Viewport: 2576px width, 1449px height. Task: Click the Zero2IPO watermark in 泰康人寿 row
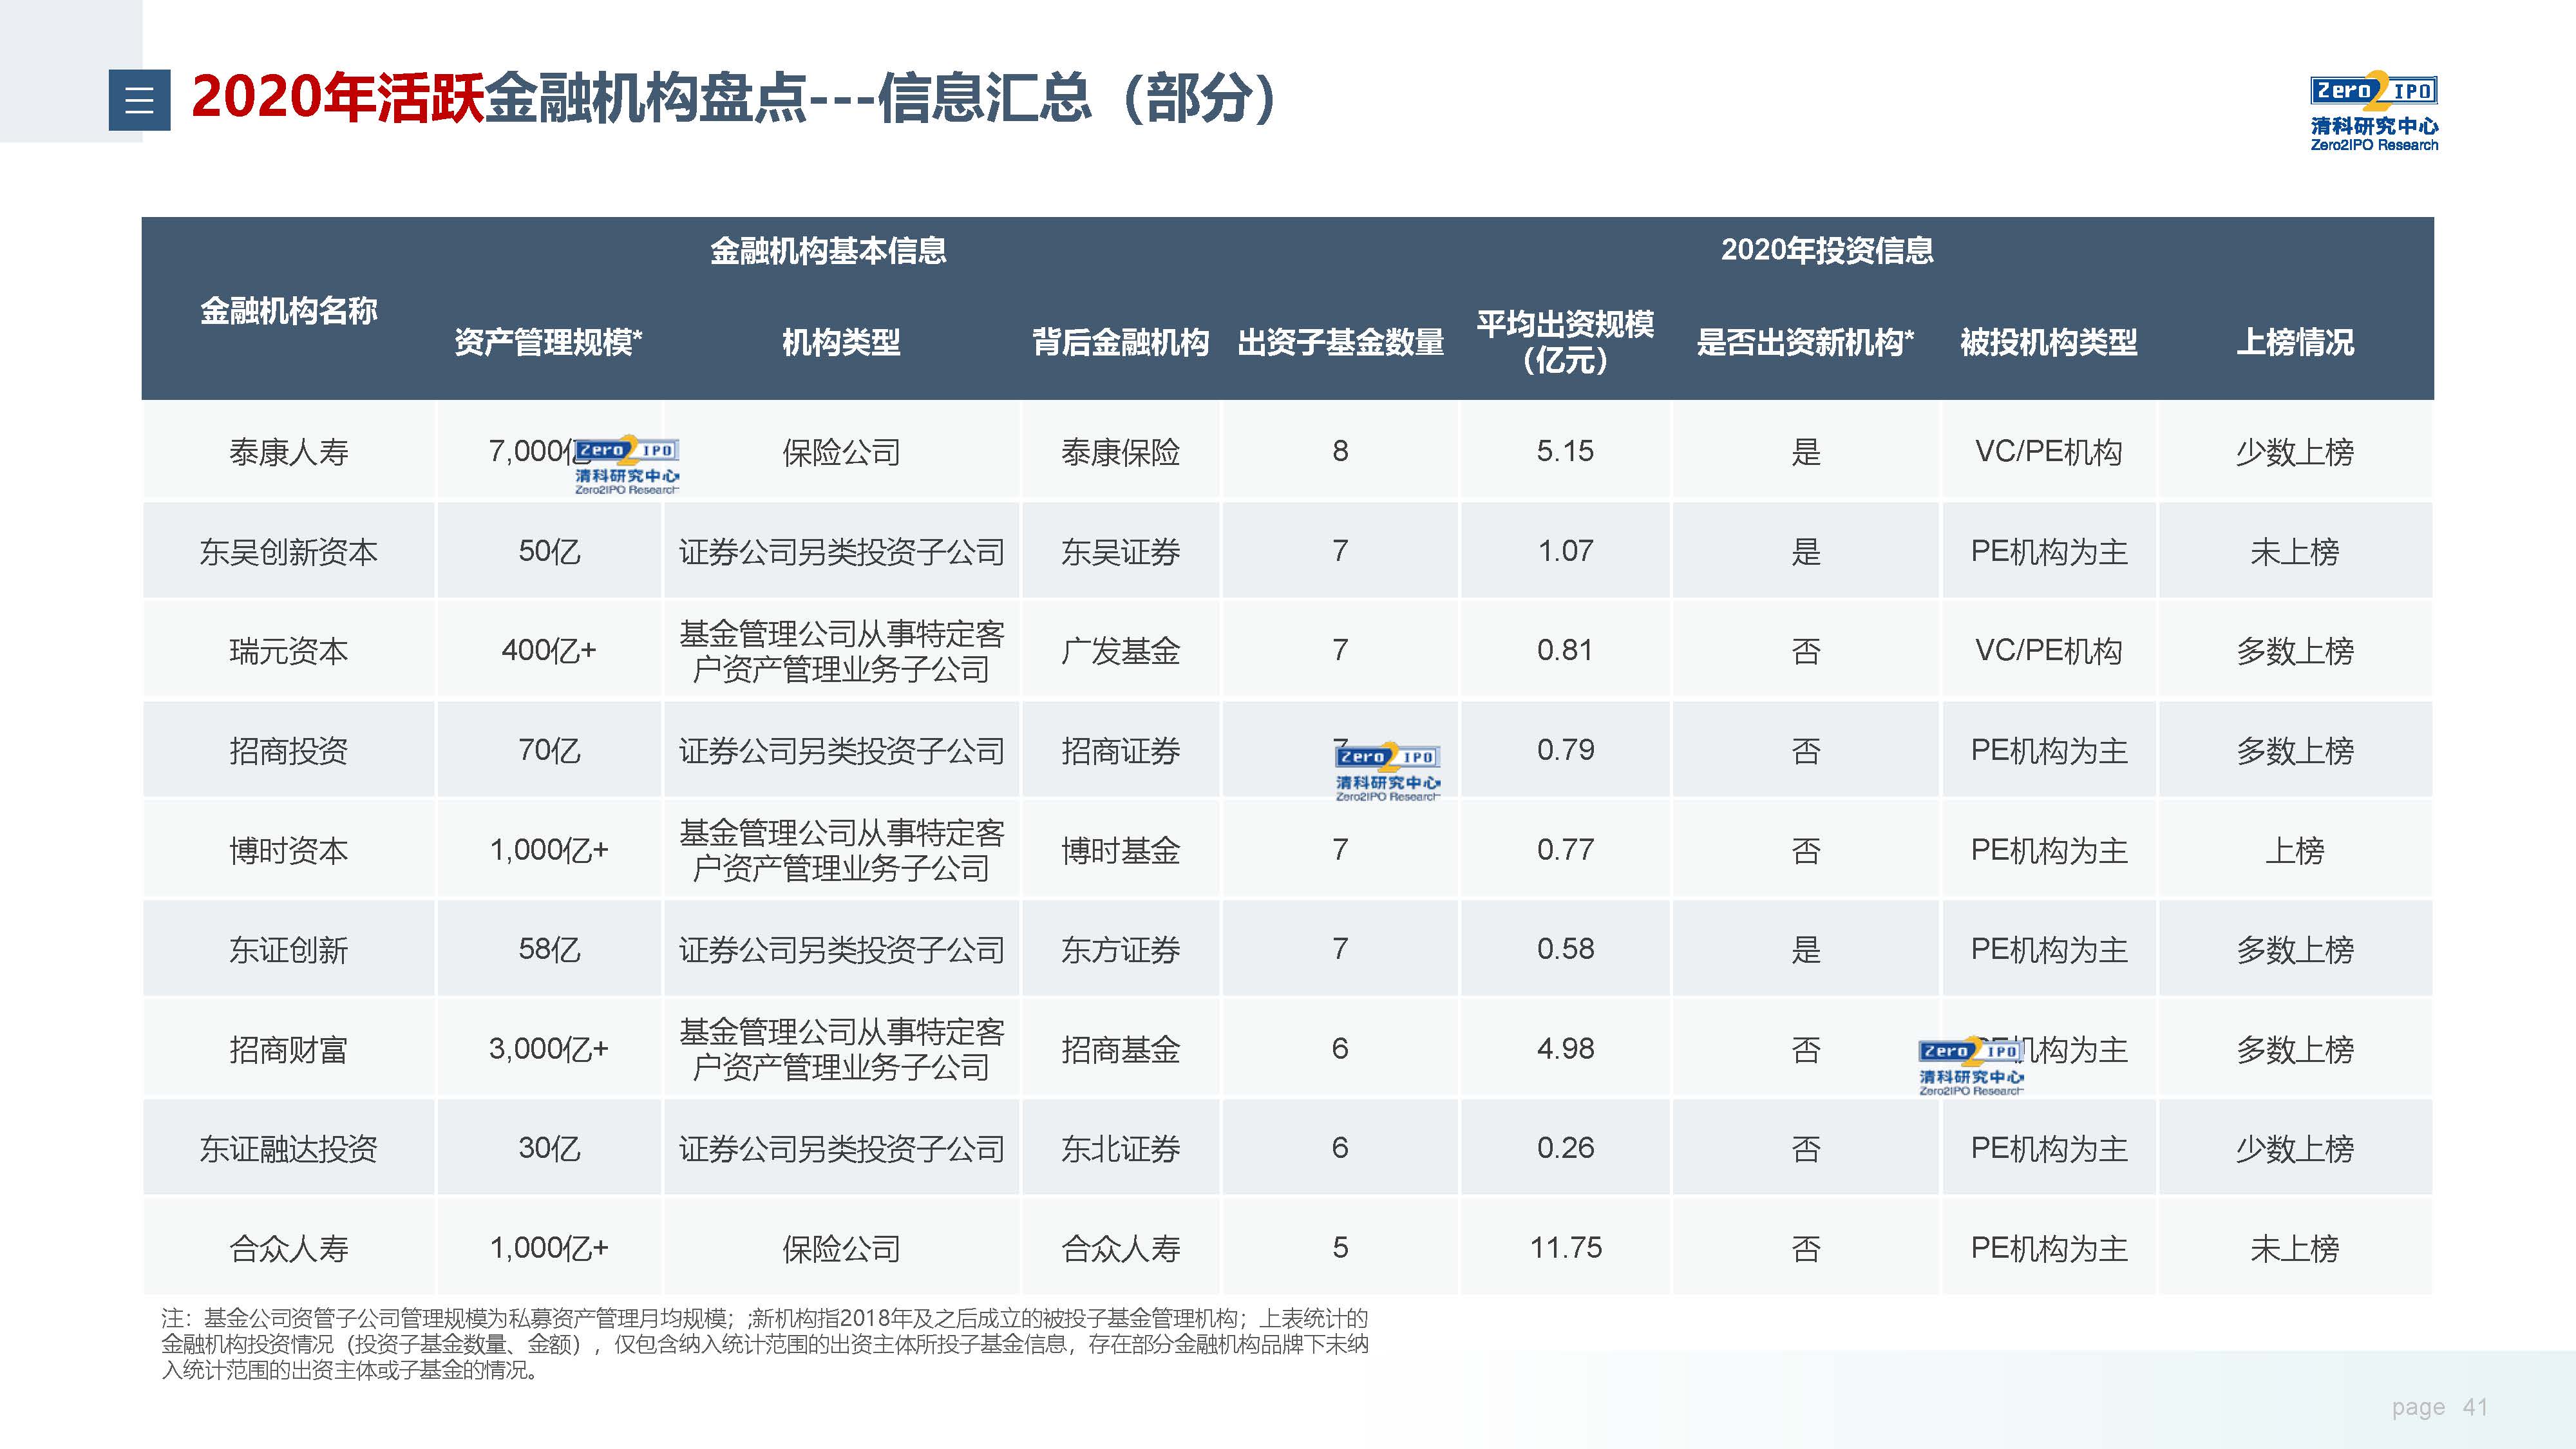[x=627, y=464]
